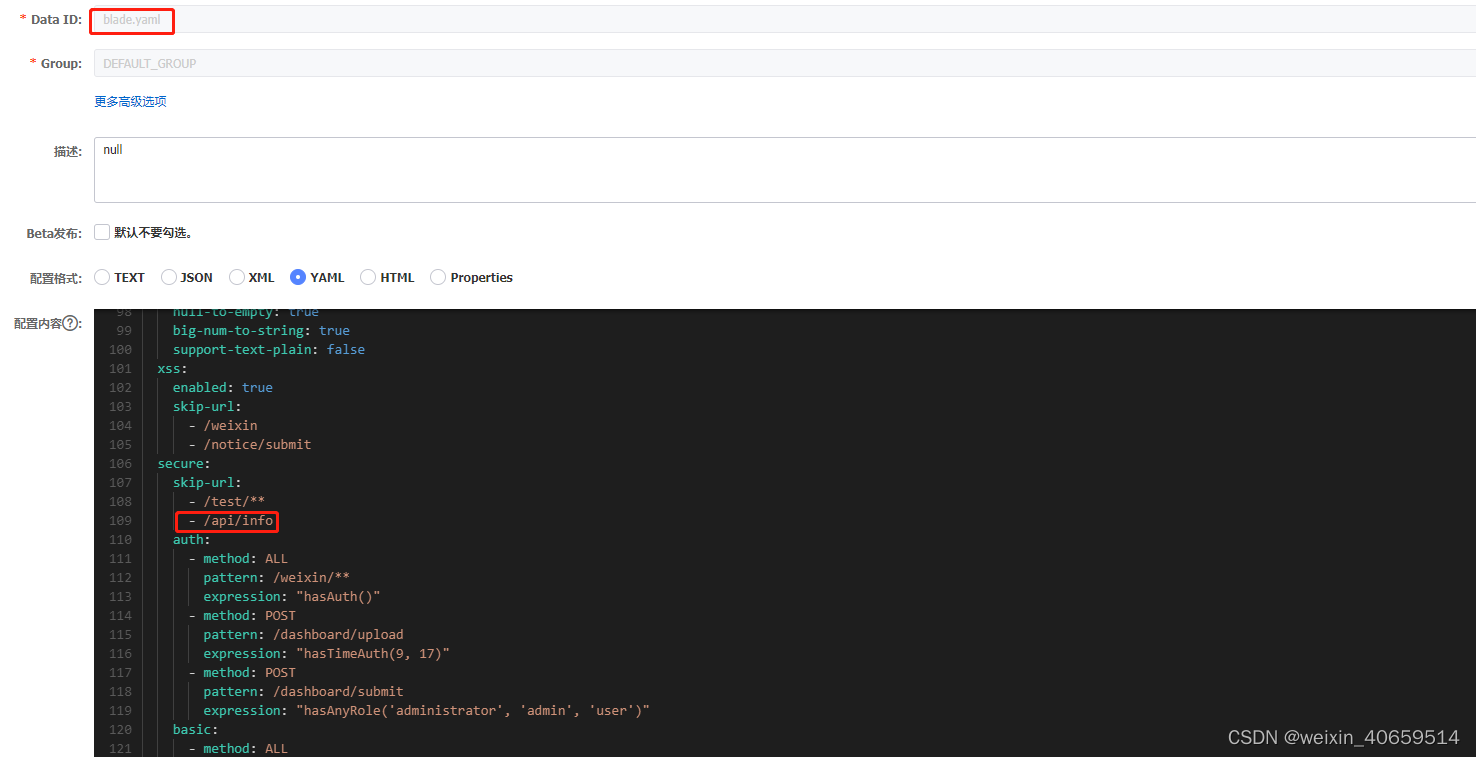Open the 更多高级选项 link
Image resolution: width=1476 pixels, height=757 pixels.
(130, 101)
